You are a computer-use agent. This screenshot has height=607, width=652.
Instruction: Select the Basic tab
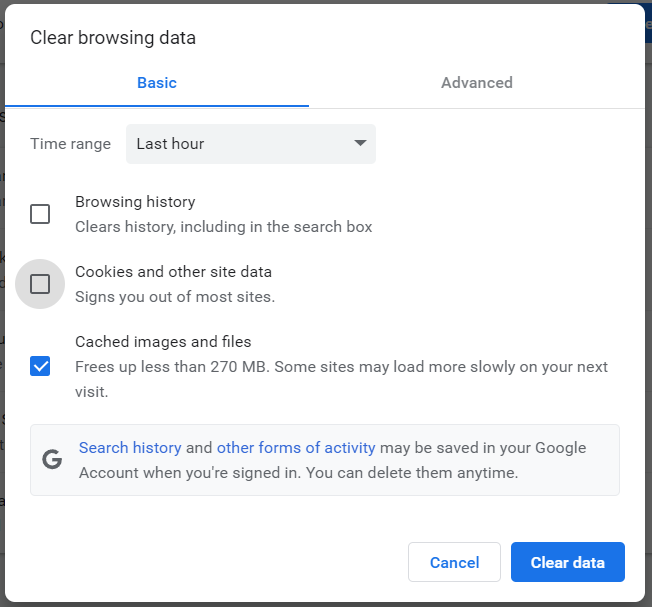(157, 83)
